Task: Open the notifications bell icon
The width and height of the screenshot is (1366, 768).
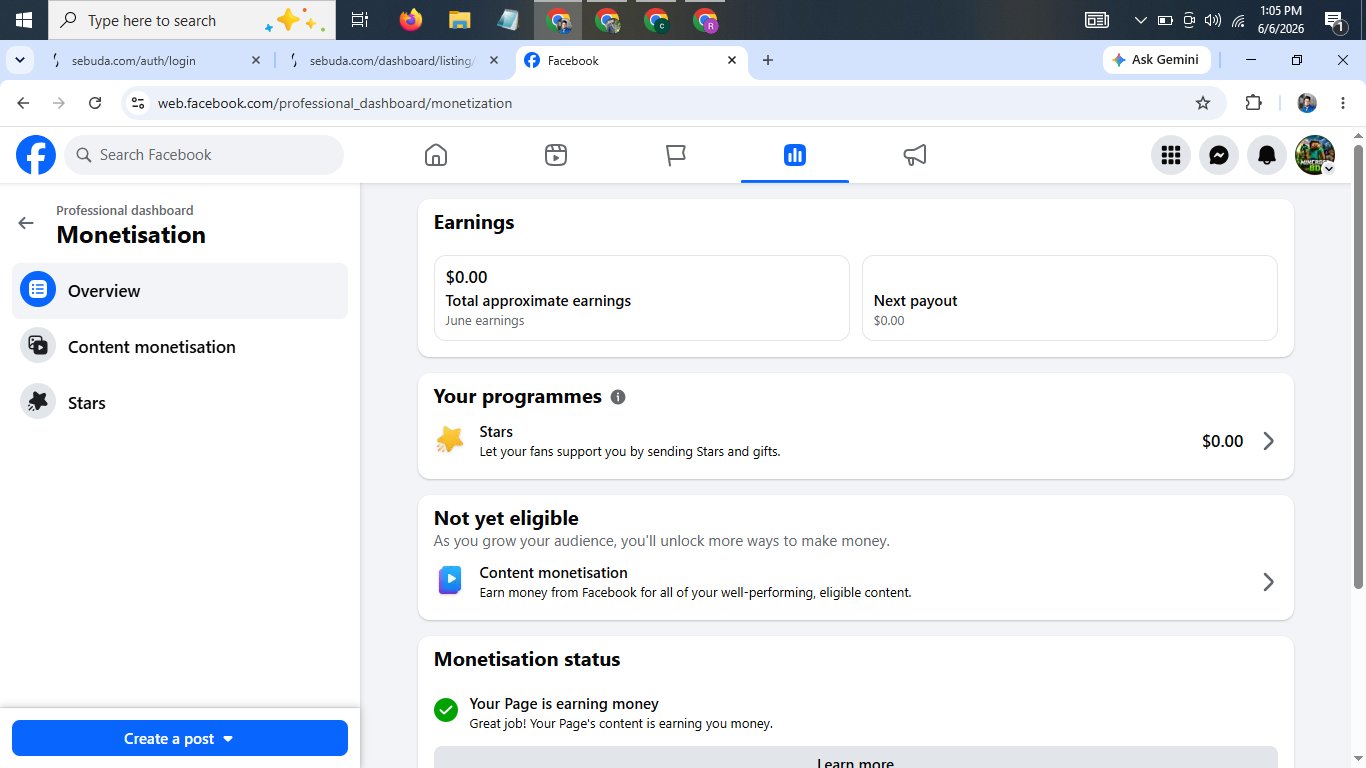Action: click(1267, 155)
